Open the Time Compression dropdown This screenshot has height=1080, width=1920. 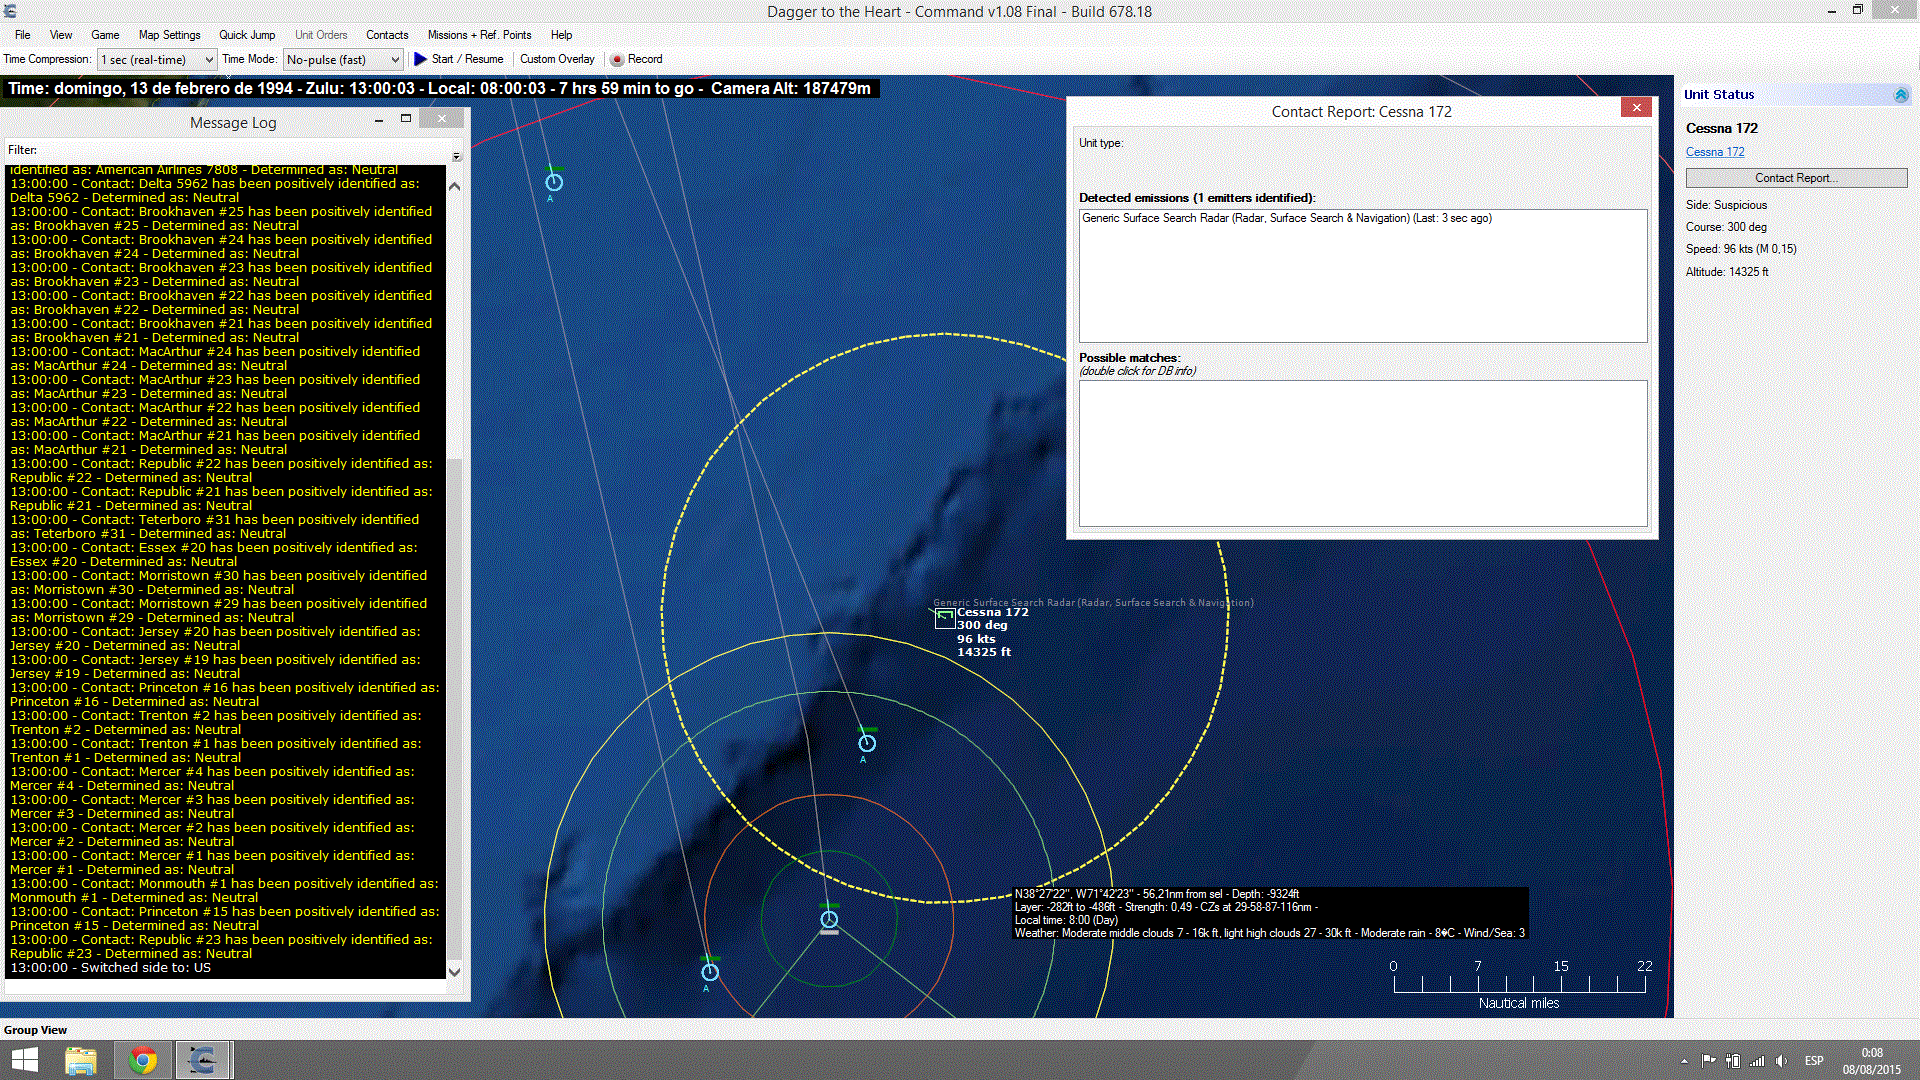point(157,60)
